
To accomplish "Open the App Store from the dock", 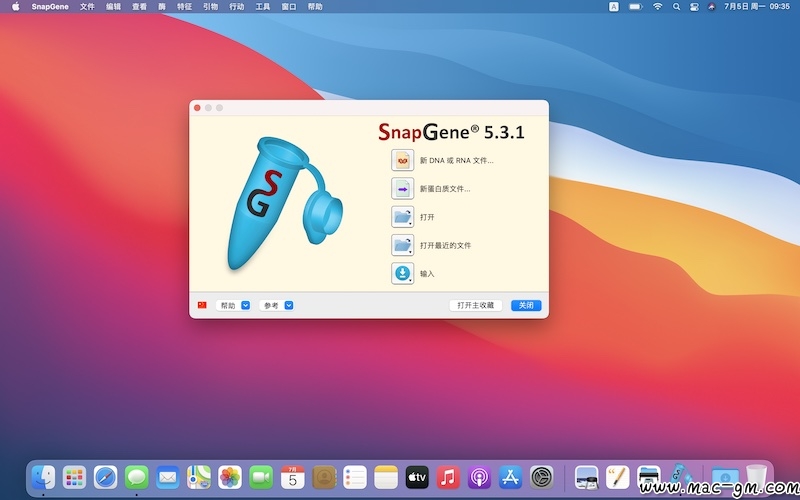I will pos(510,478).
